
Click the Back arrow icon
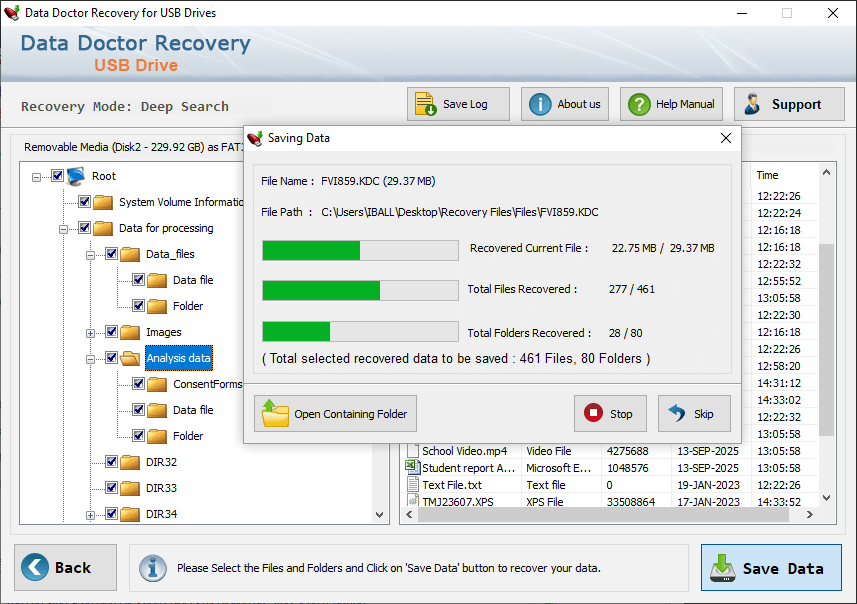click(34, 567)
